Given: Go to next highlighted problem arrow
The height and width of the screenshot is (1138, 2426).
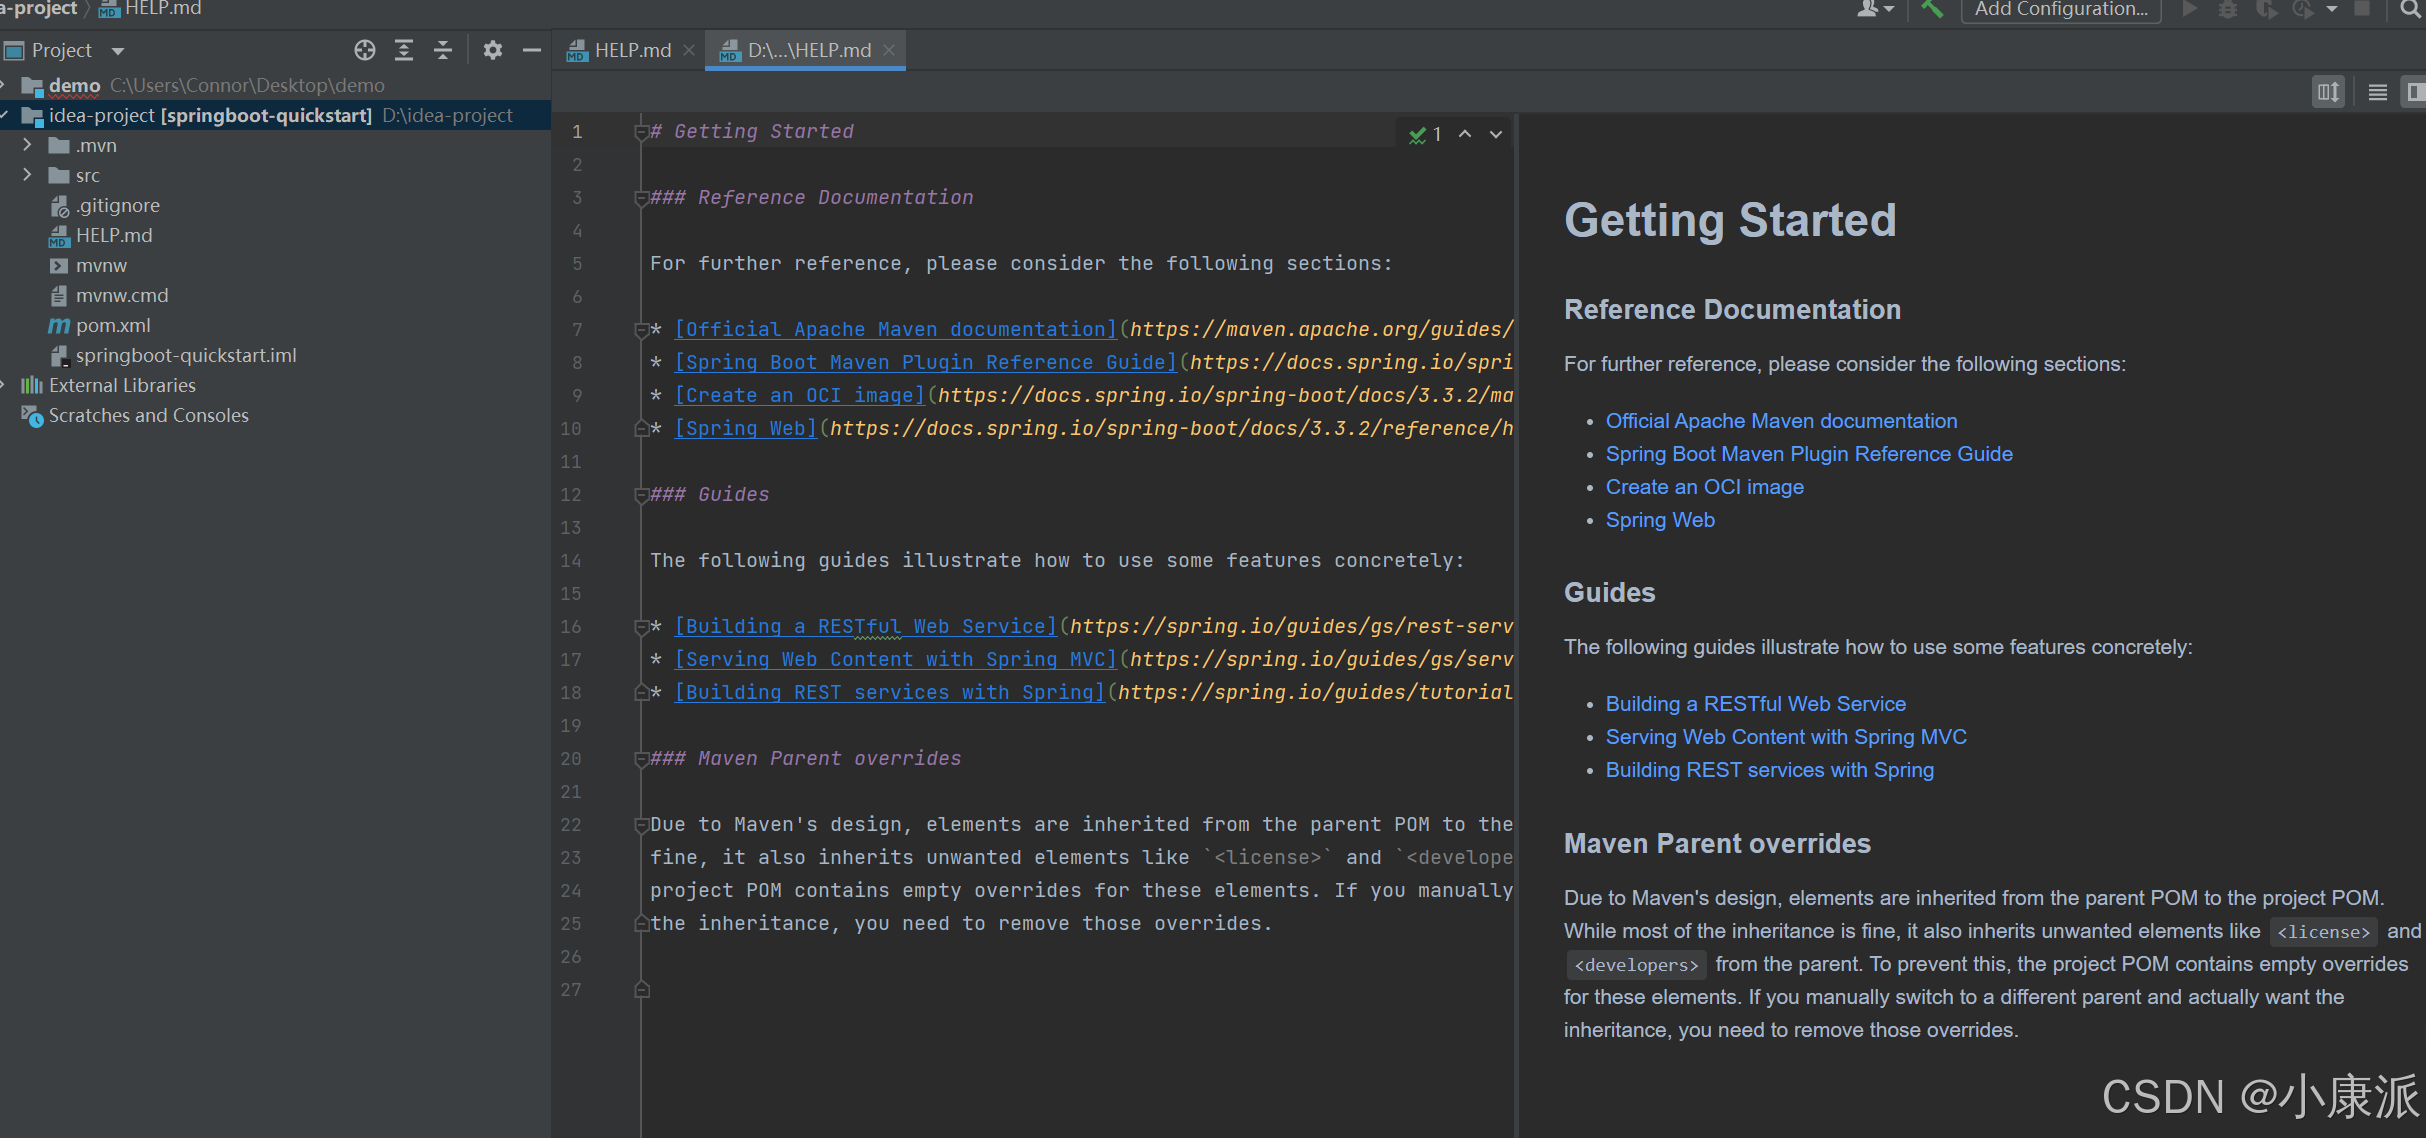Looking at the screenshot, I should point(1496,134).
